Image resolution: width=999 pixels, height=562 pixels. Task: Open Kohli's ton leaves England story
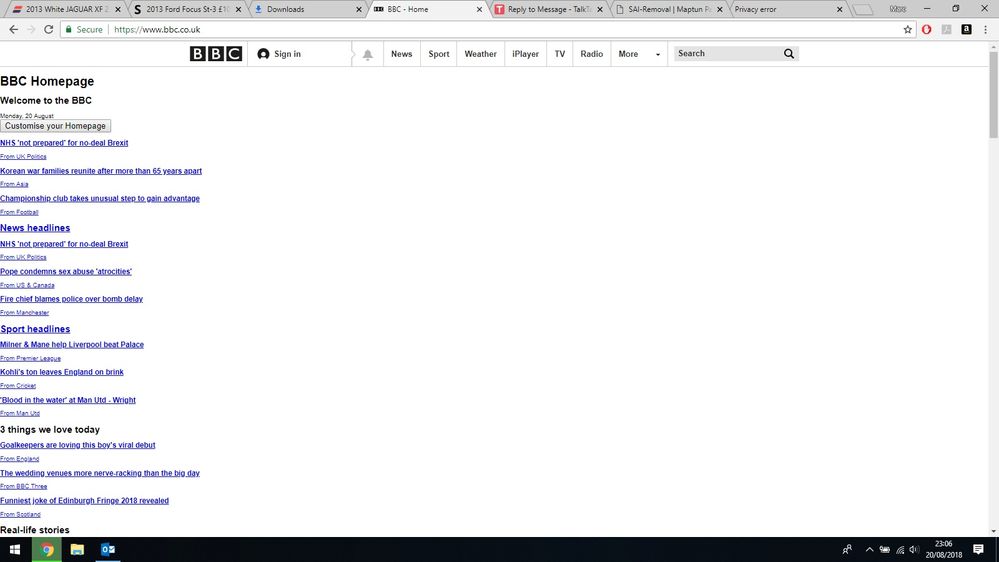pyautogui.click(x=62, y=372)
